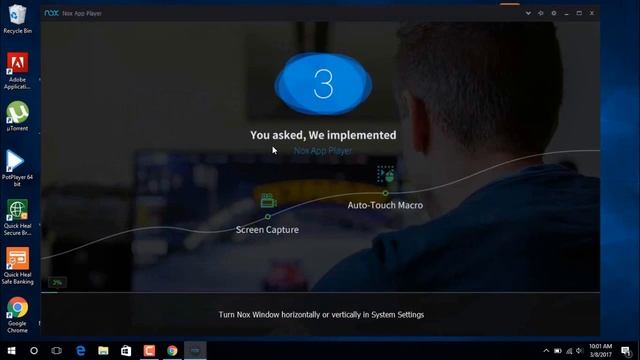Click the Screen Capture camera icon

click(x=268, y=200)
